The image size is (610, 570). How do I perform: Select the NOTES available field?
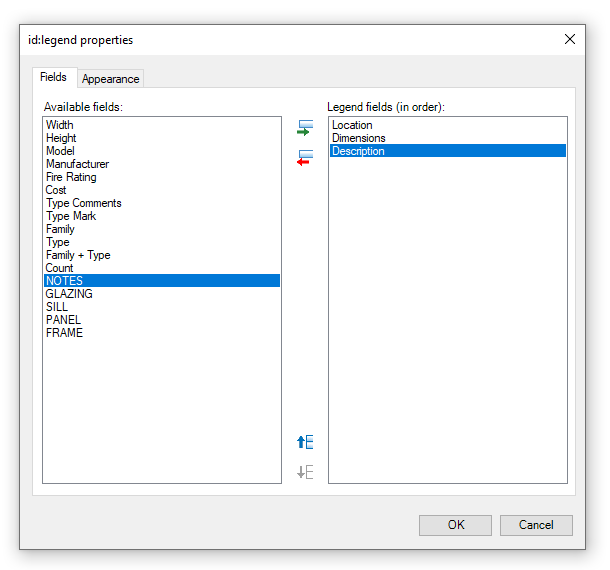65,281
